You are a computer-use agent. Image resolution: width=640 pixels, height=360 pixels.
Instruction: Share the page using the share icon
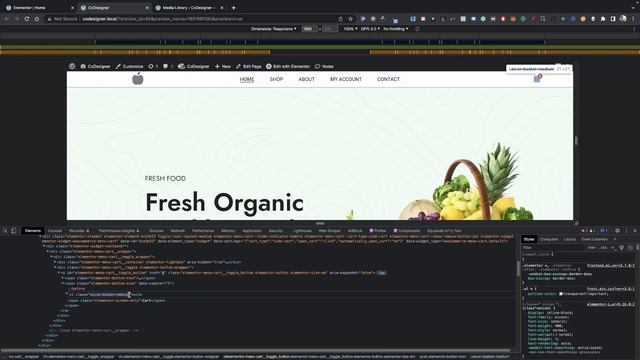click(x=340, y=19)
